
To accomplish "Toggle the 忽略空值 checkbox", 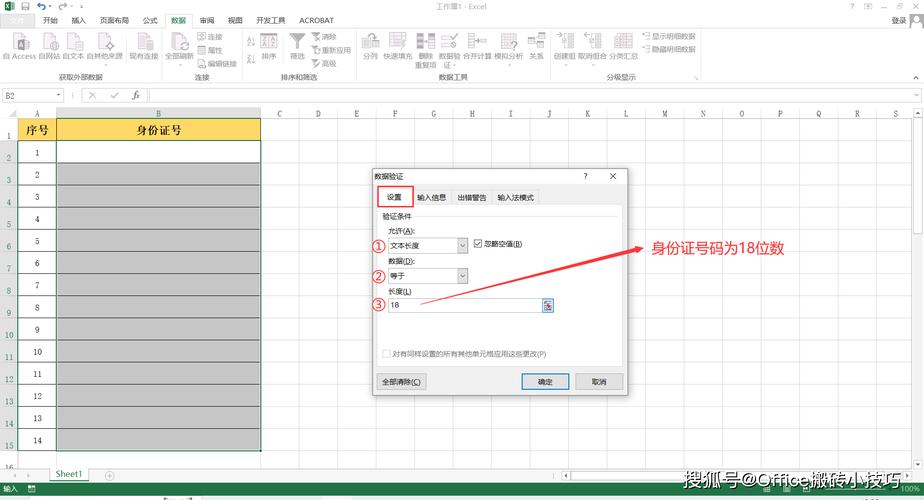I will 478,244.
